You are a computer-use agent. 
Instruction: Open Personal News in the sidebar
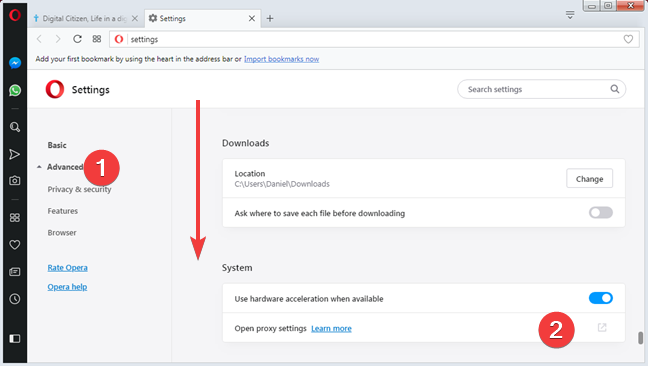pyautogui.click(x=14, y=272)
